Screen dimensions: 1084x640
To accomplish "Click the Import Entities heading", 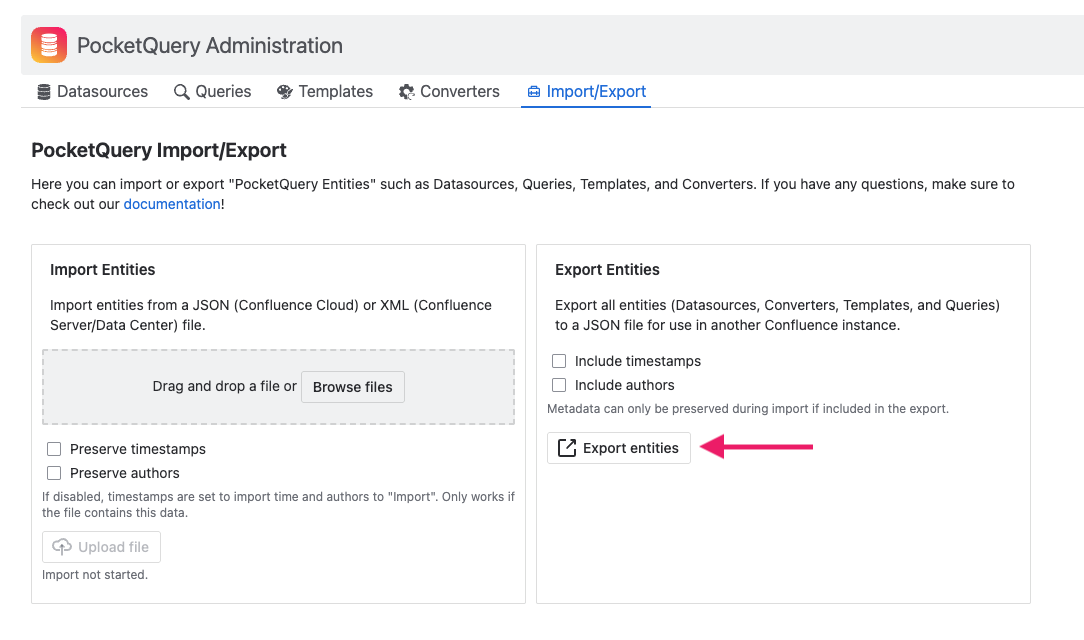I will [x=102, y=270].
